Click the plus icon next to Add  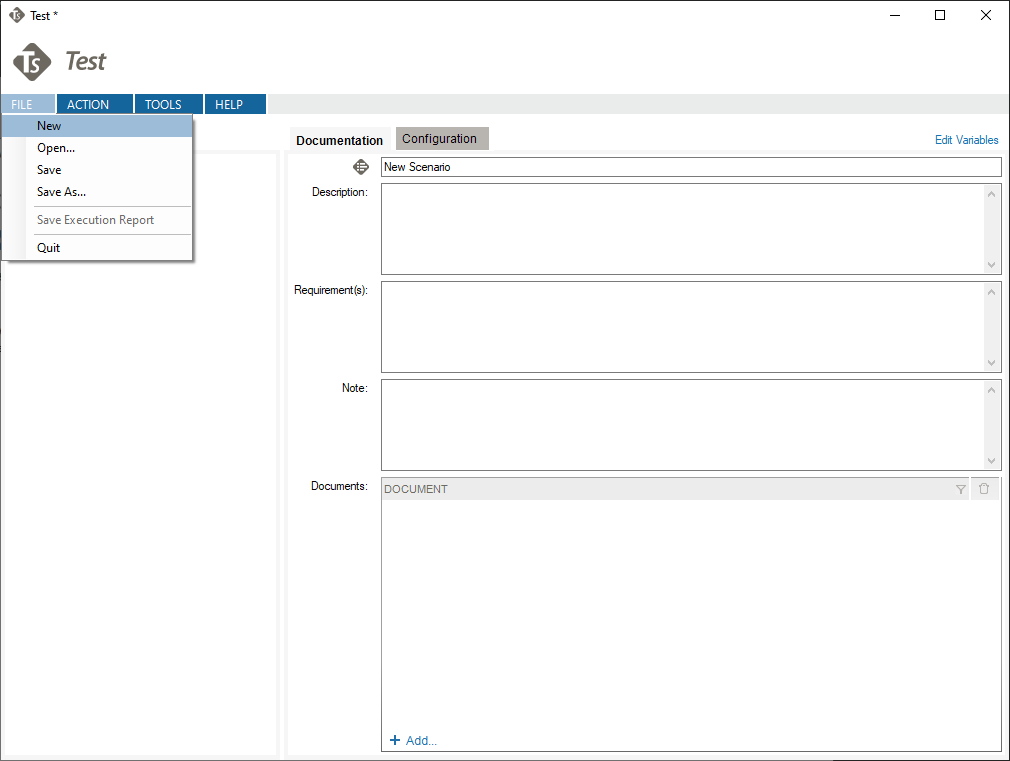pos(395,740)
